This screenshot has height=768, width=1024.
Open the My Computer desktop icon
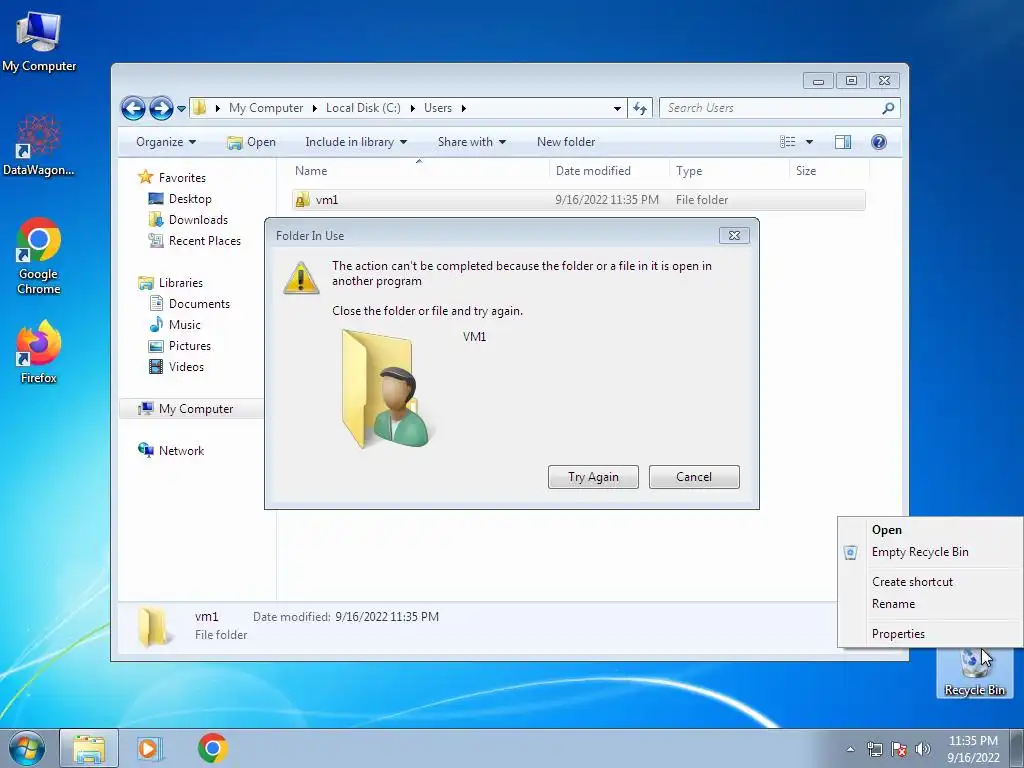39,41
